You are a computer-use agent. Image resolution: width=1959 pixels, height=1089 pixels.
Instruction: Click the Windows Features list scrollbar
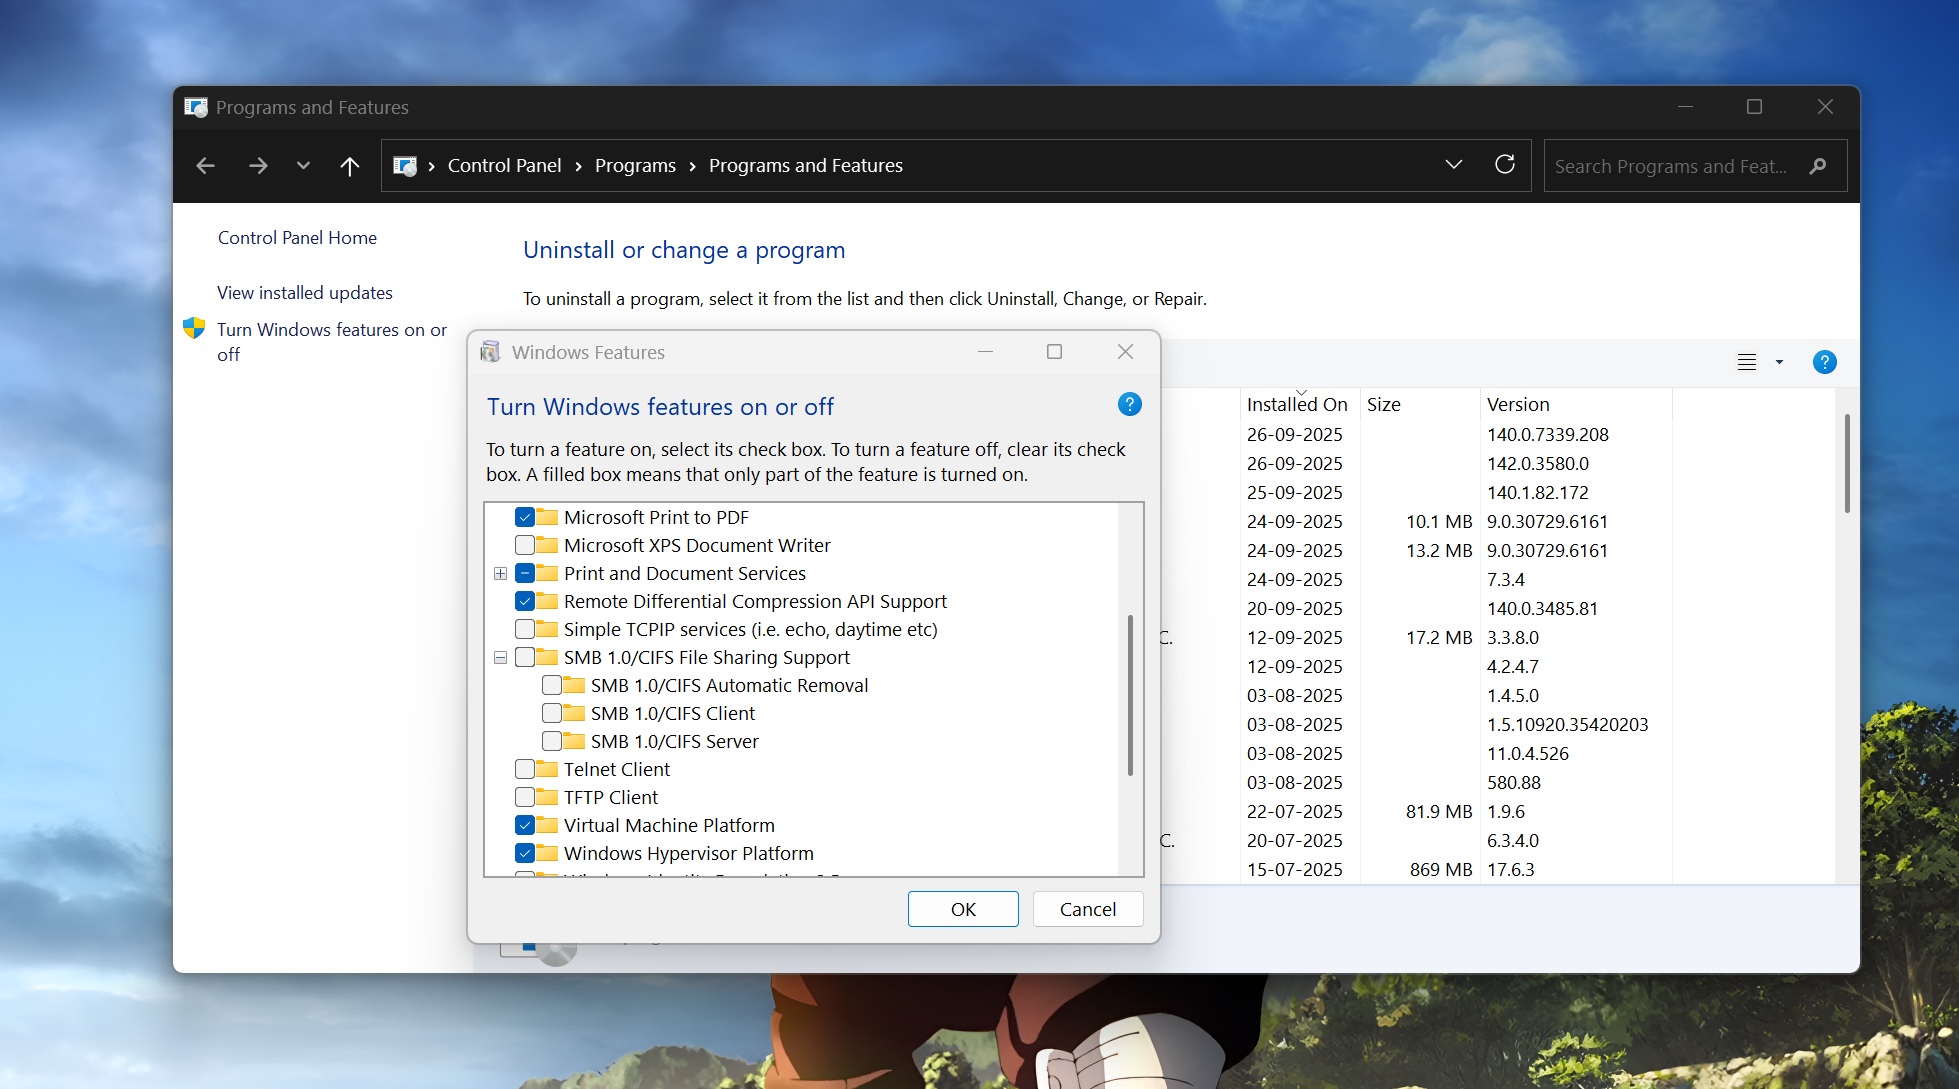pos(1130,695)
